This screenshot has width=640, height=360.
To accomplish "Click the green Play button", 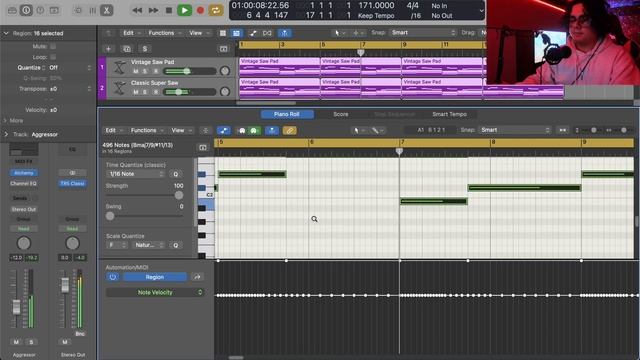I will coord(184,10).
